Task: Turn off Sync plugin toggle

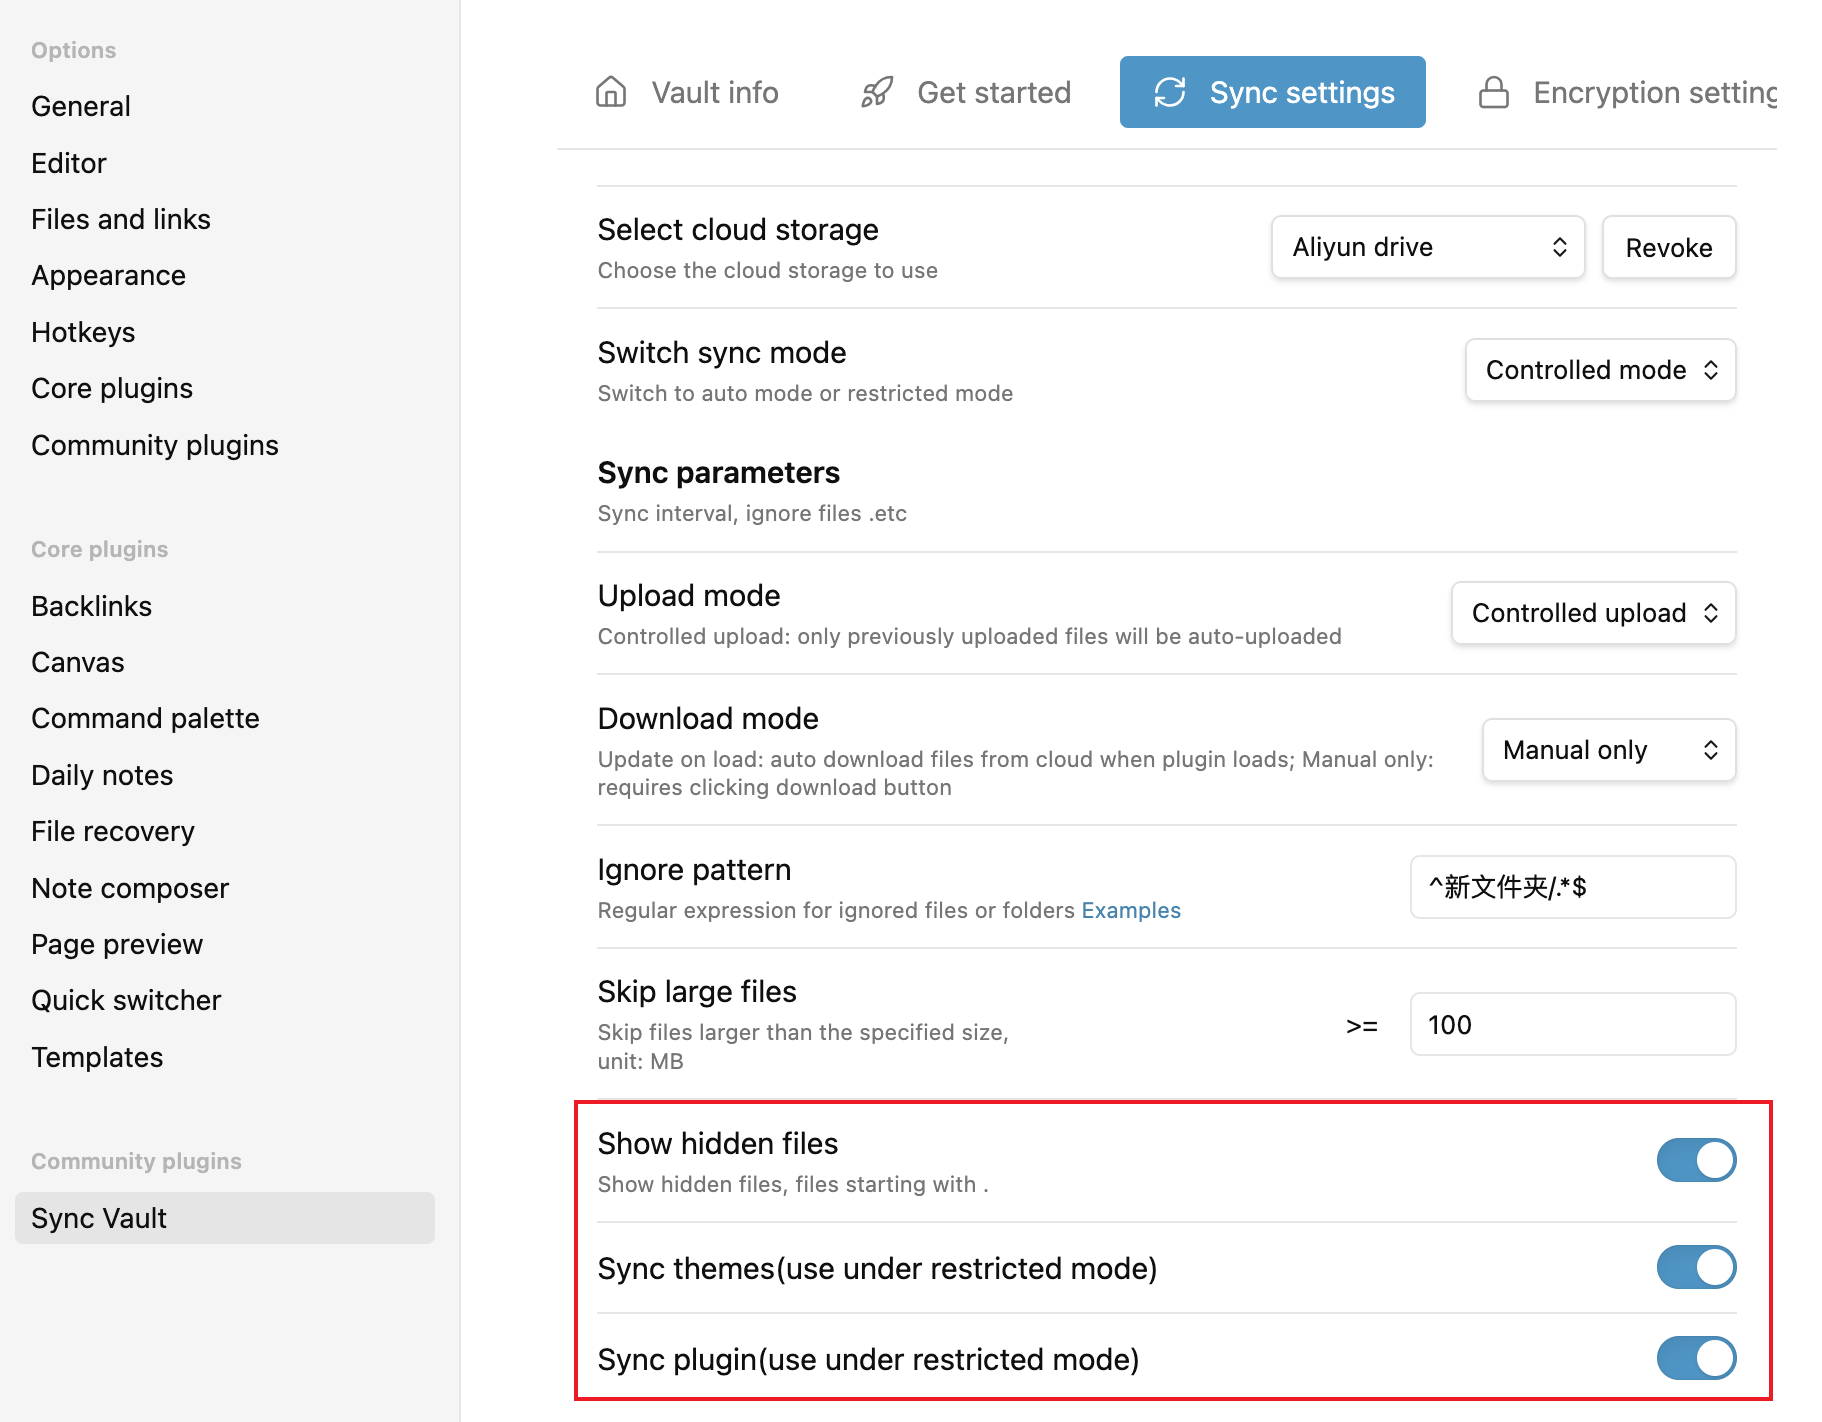Action: pos(1695,1358)
